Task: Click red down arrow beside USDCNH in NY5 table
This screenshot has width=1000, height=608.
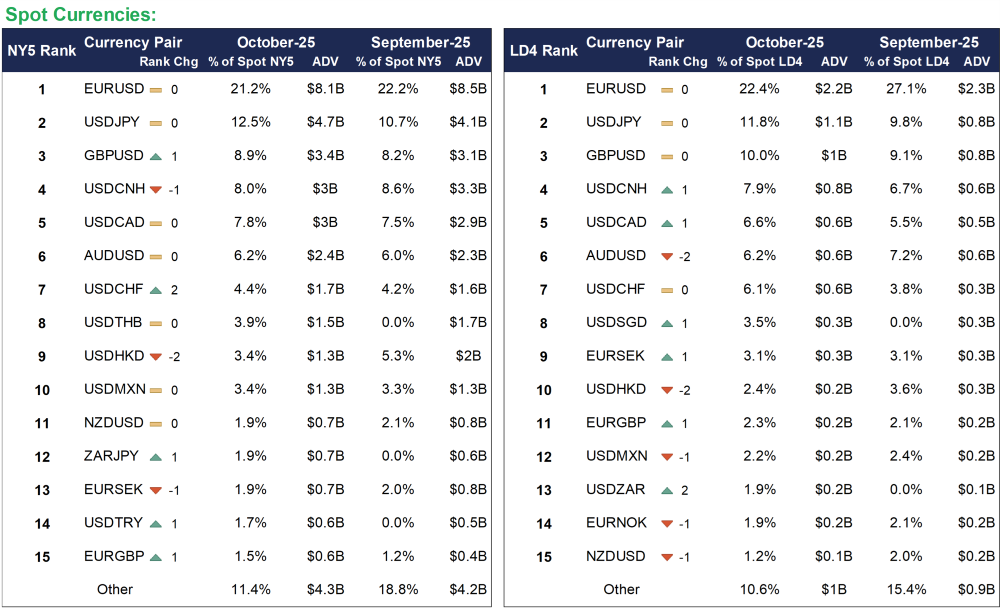Action: (155, 190)
